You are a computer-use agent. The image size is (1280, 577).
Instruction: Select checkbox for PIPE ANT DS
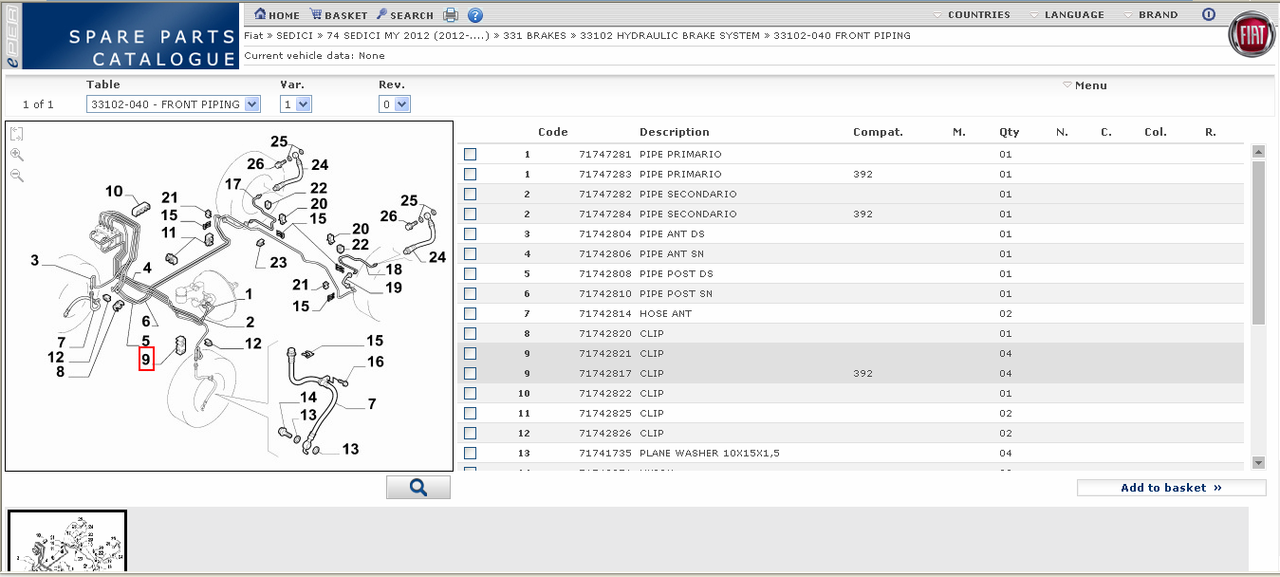pyautogui.click(x=470, y=234)
